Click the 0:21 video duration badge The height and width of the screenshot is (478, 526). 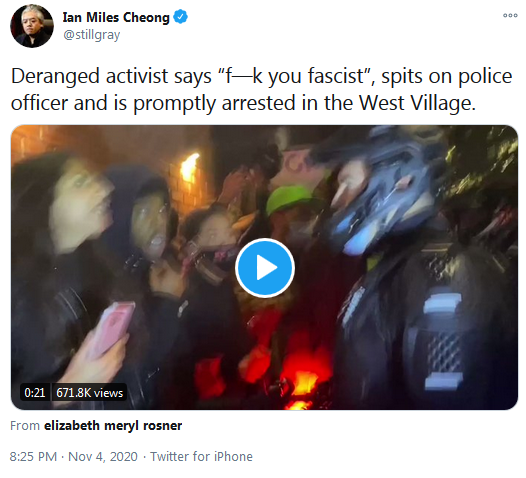[x=35, y=392]
